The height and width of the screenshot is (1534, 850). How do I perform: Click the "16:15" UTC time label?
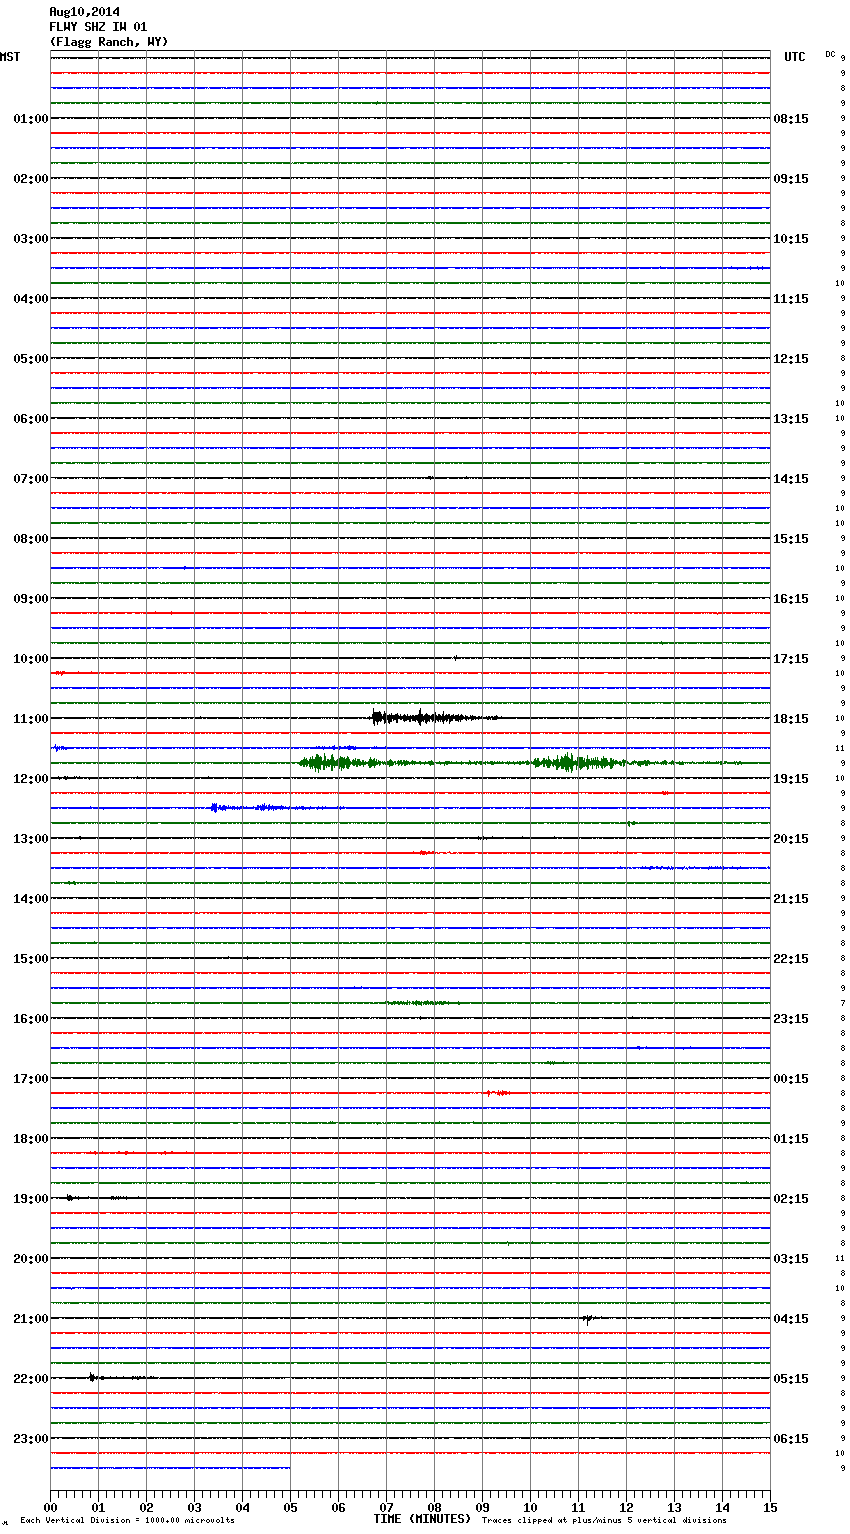click(x=791, y=599)
